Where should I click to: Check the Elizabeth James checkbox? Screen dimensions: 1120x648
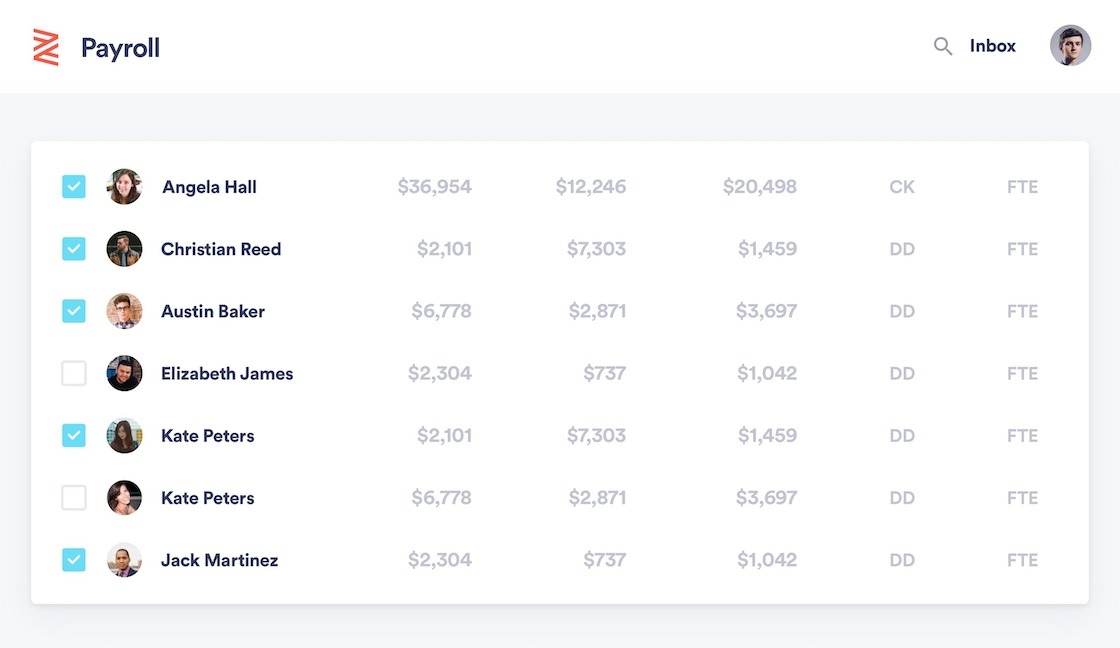(x=74, y=374)
